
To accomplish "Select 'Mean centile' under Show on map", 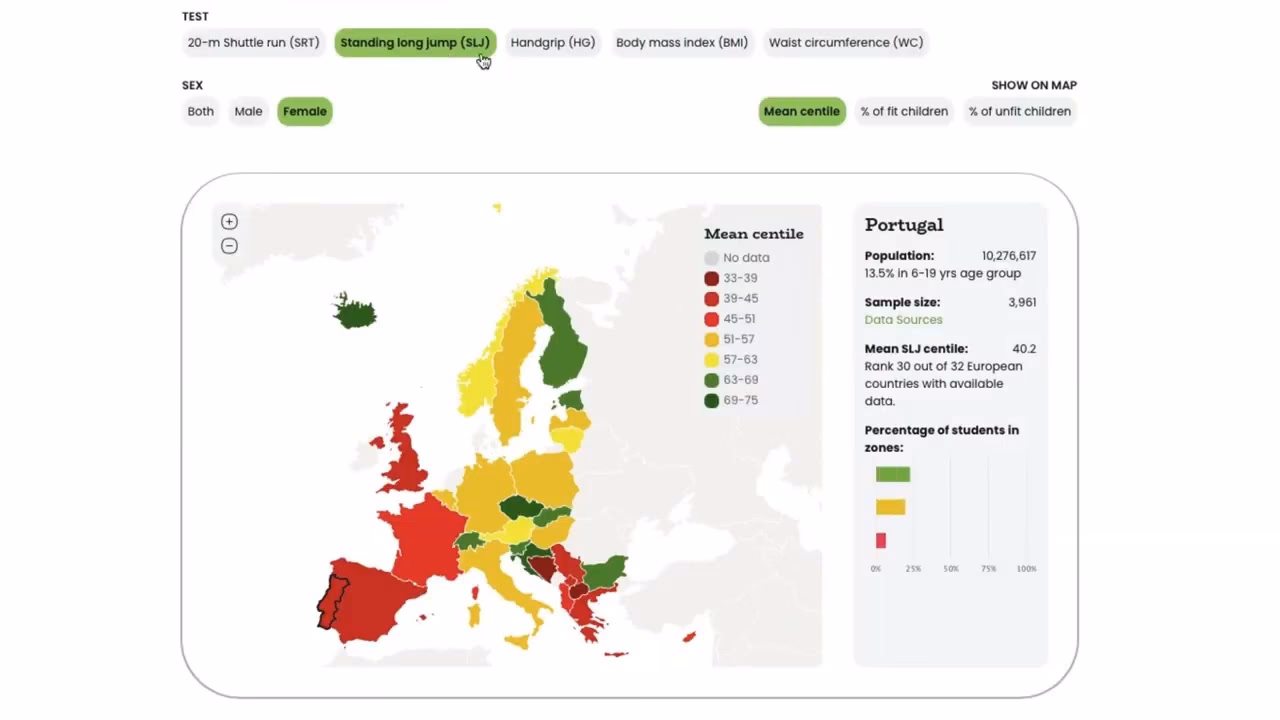I will 802,111.
